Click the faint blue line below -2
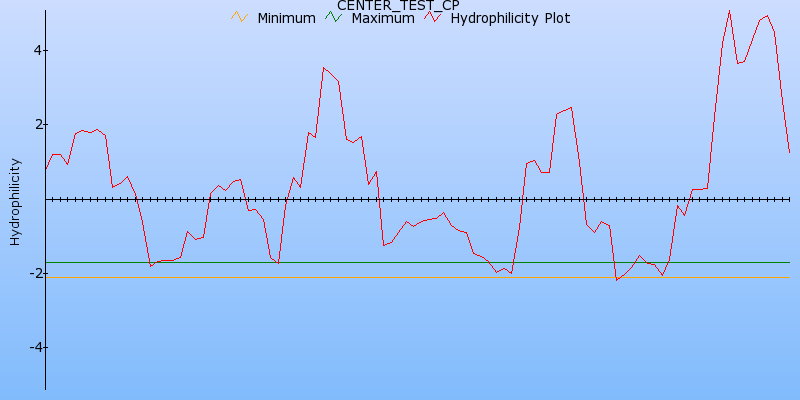Image resolution: width=800 pixels, height=400 pixels. [x=400, y=278]
